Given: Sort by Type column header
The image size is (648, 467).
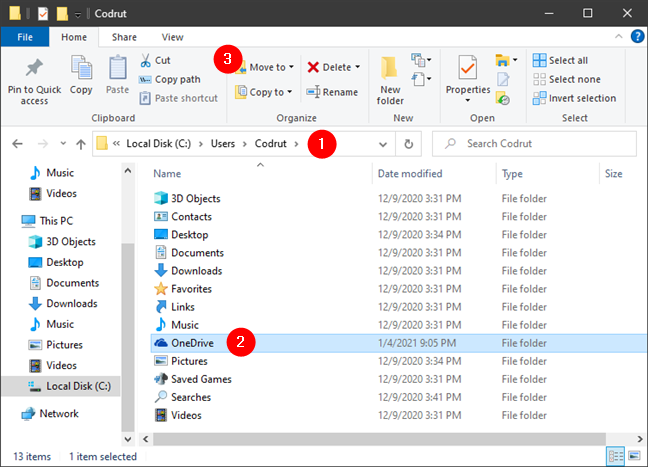Looking at the screenshot, I should pyautogui.click(x=512, y=174).
